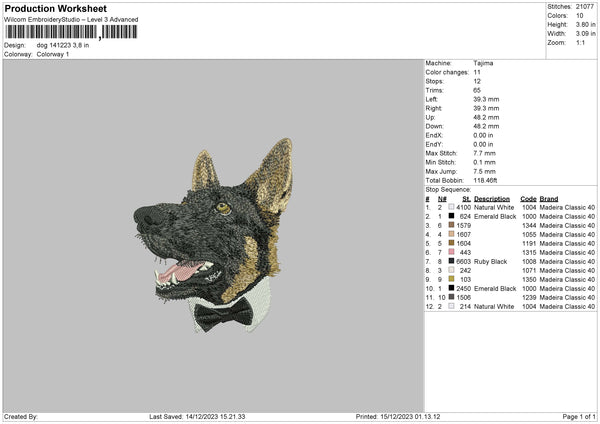The height and width of the screenshot is (424, 600).
Task: Select the tan 1607 thread swatch
Action: coord(452,234)
